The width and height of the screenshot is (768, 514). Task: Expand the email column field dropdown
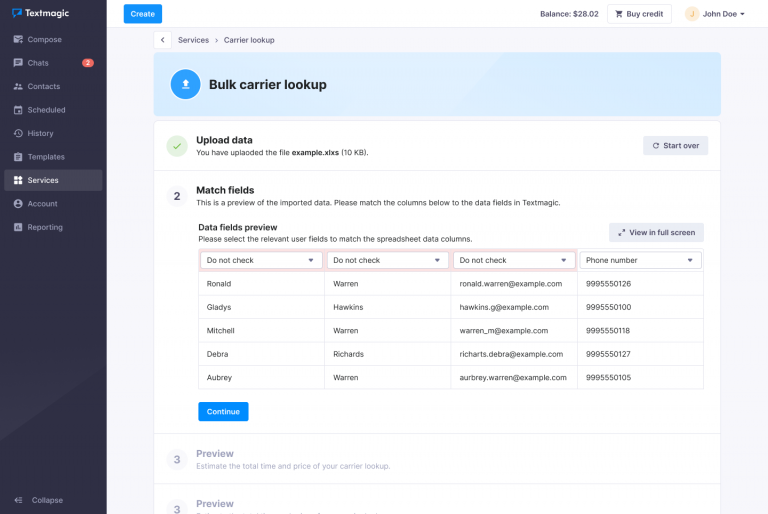(514, 260)
